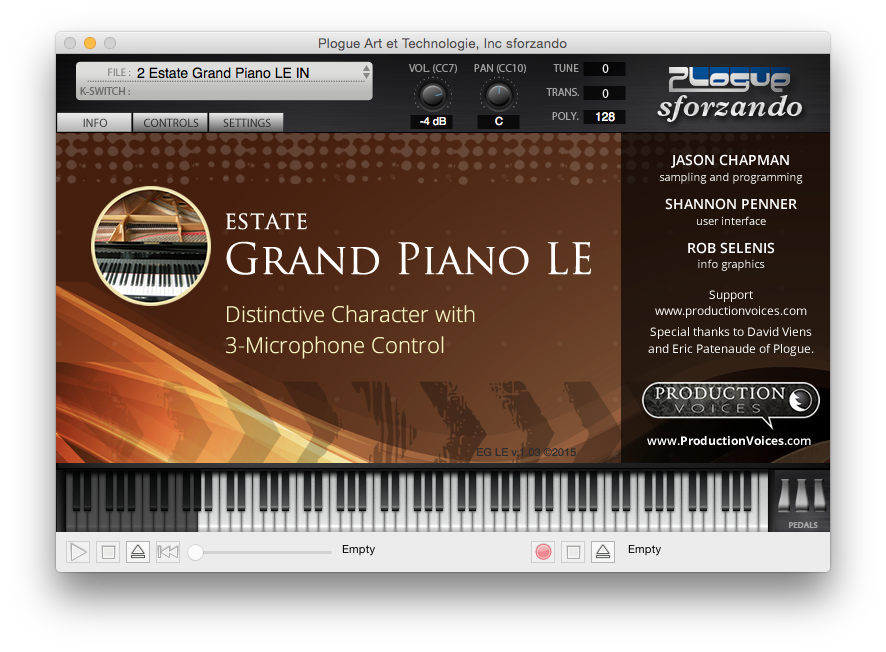Image resolution: width=886 pixels, height=652 pixels.
Task: Select the -4 dB volume readout
Action: point(432,121)
